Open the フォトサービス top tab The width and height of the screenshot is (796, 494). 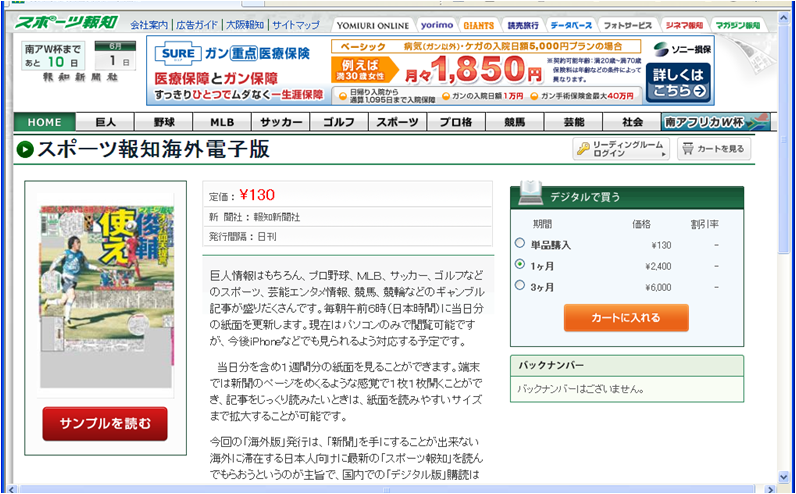(x=628, y=25)
